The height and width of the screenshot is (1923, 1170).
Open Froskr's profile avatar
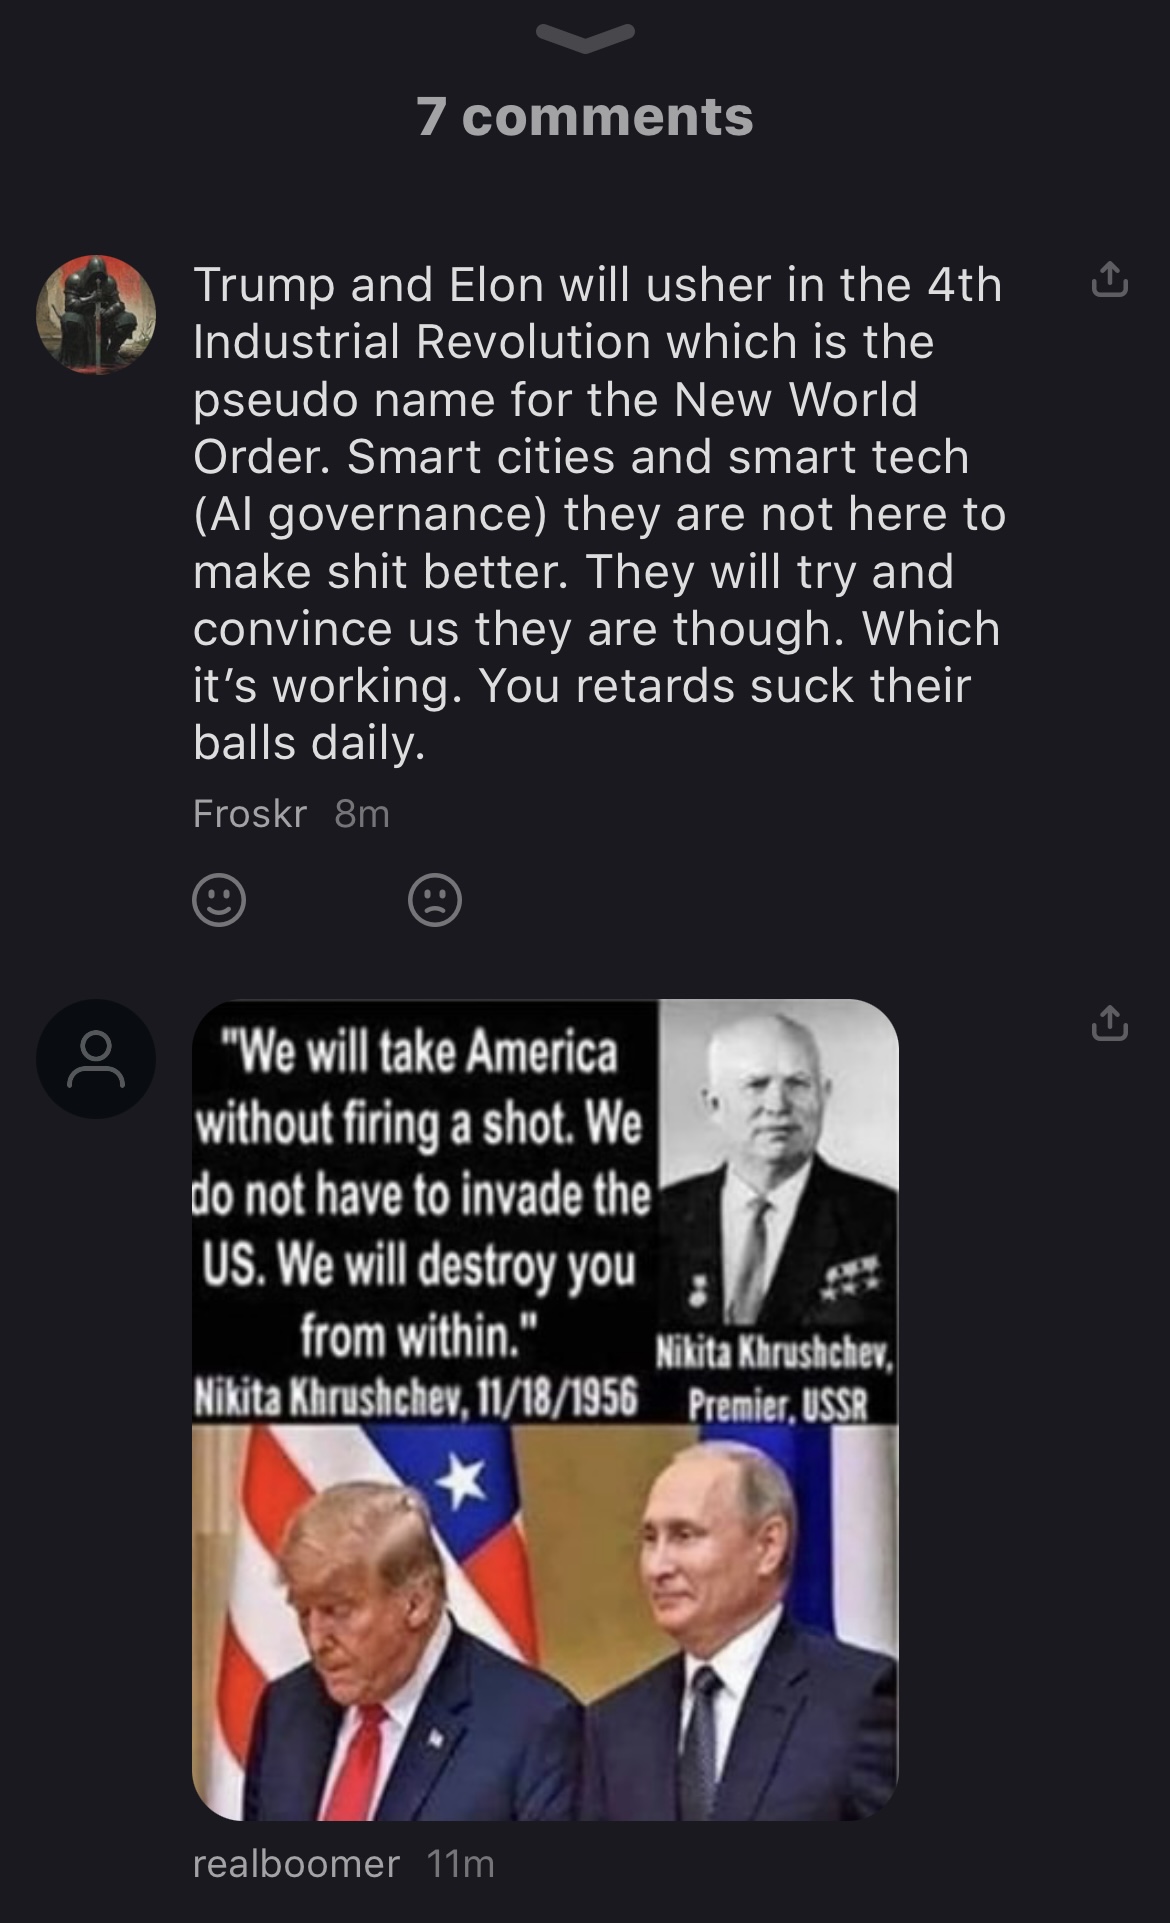pyautogui.click(x=96, y=314)
